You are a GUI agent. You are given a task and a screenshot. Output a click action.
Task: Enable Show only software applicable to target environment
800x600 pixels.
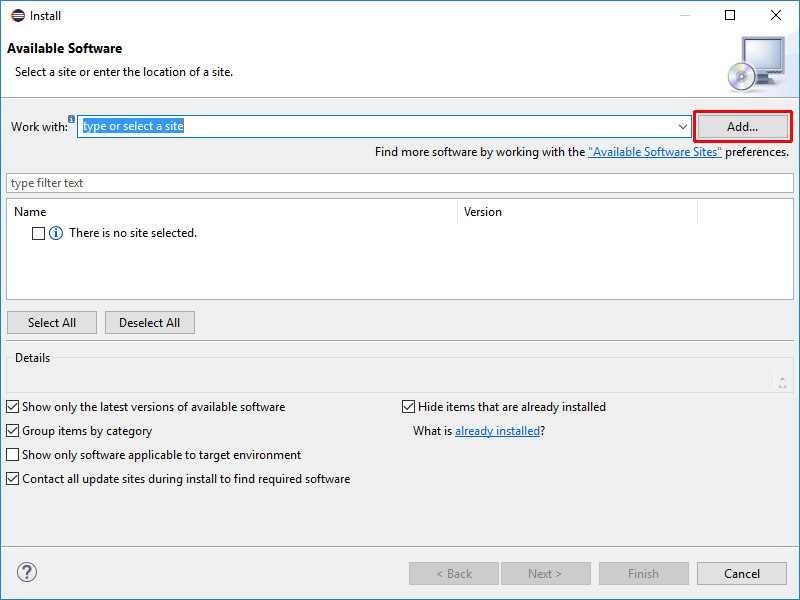coord(12,455)
